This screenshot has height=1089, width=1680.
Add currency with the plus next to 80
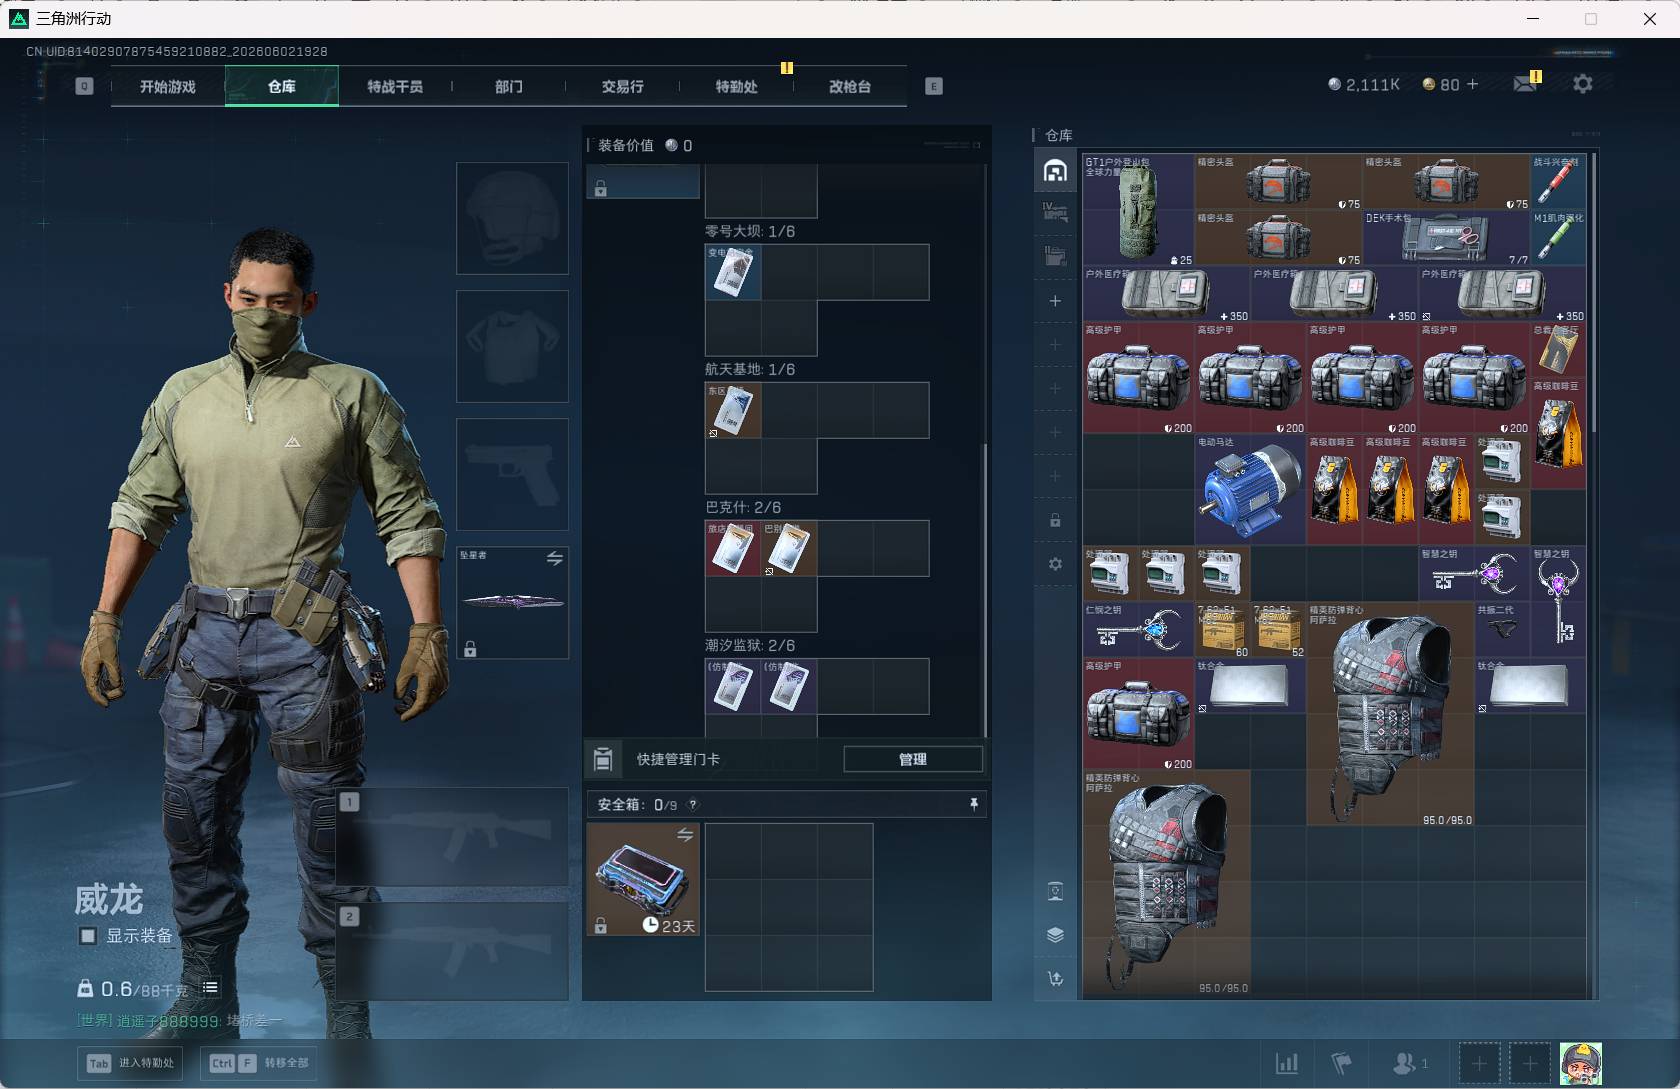[1472, 84]
